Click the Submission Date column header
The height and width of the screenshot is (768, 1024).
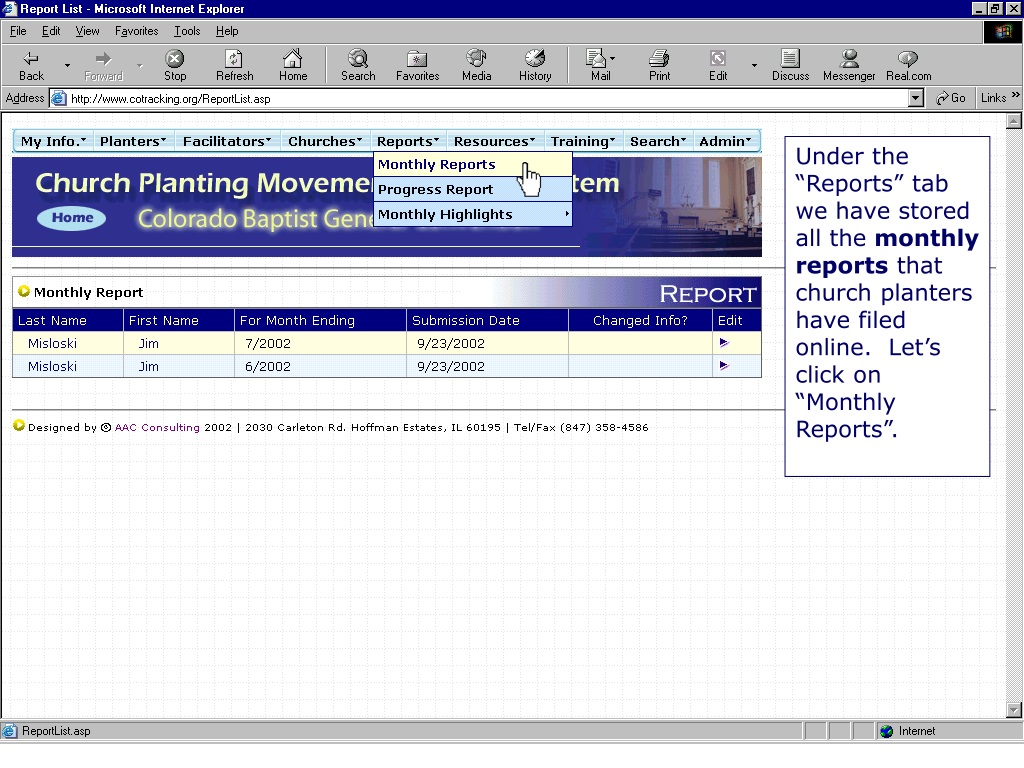click(487, 320)
